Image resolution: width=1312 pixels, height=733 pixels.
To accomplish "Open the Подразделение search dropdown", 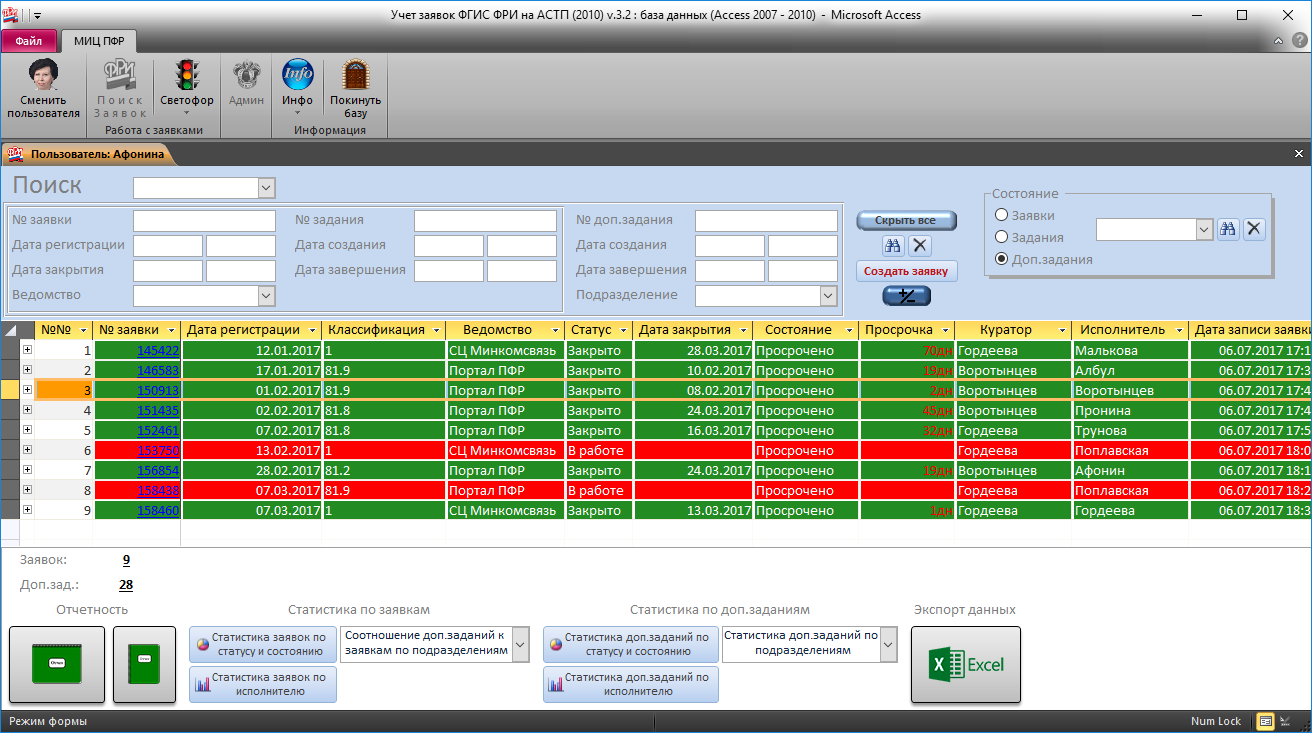I will click(x=828, y=295).
